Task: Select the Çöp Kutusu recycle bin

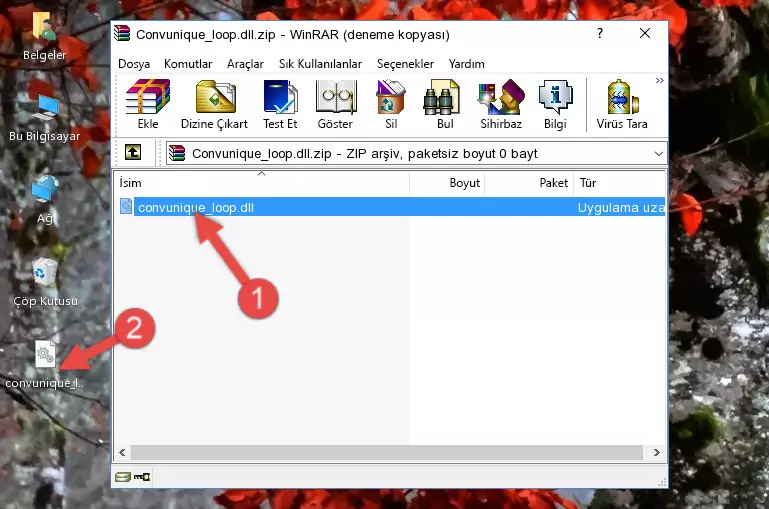Action: 45,282
